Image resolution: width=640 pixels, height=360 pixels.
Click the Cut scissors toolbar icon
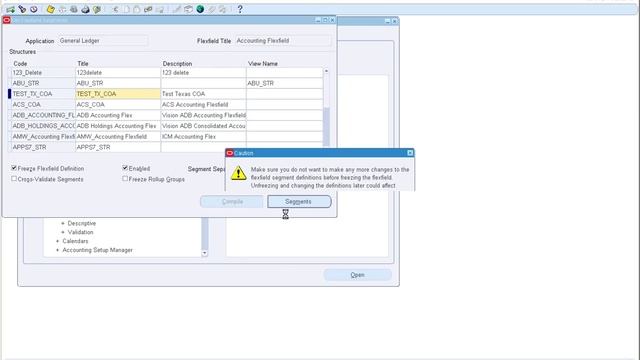(x=116, y=9)
